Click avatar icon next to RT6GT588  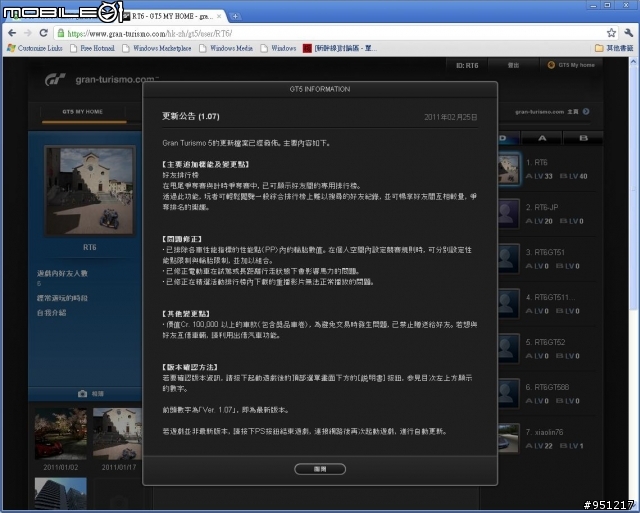509,393
